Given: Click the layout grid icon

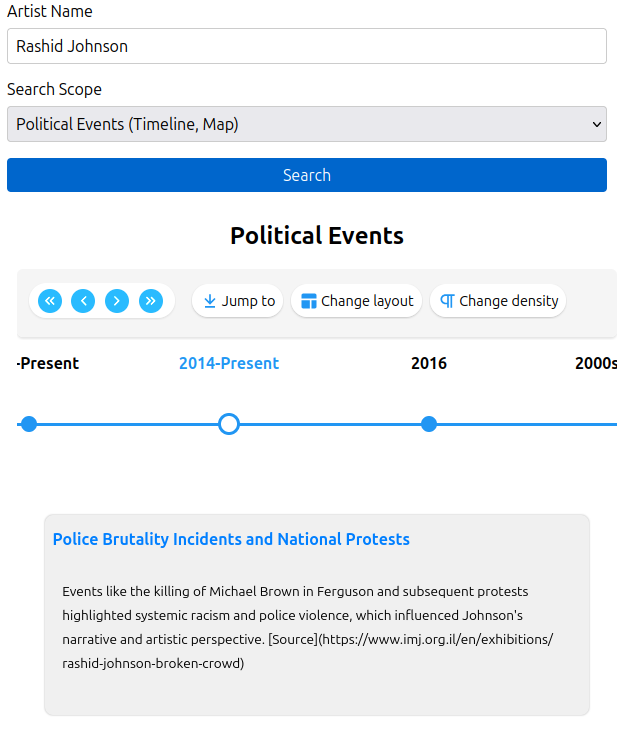Looking at the screenshot, I should pyautogui.click(x=309, y=301).
